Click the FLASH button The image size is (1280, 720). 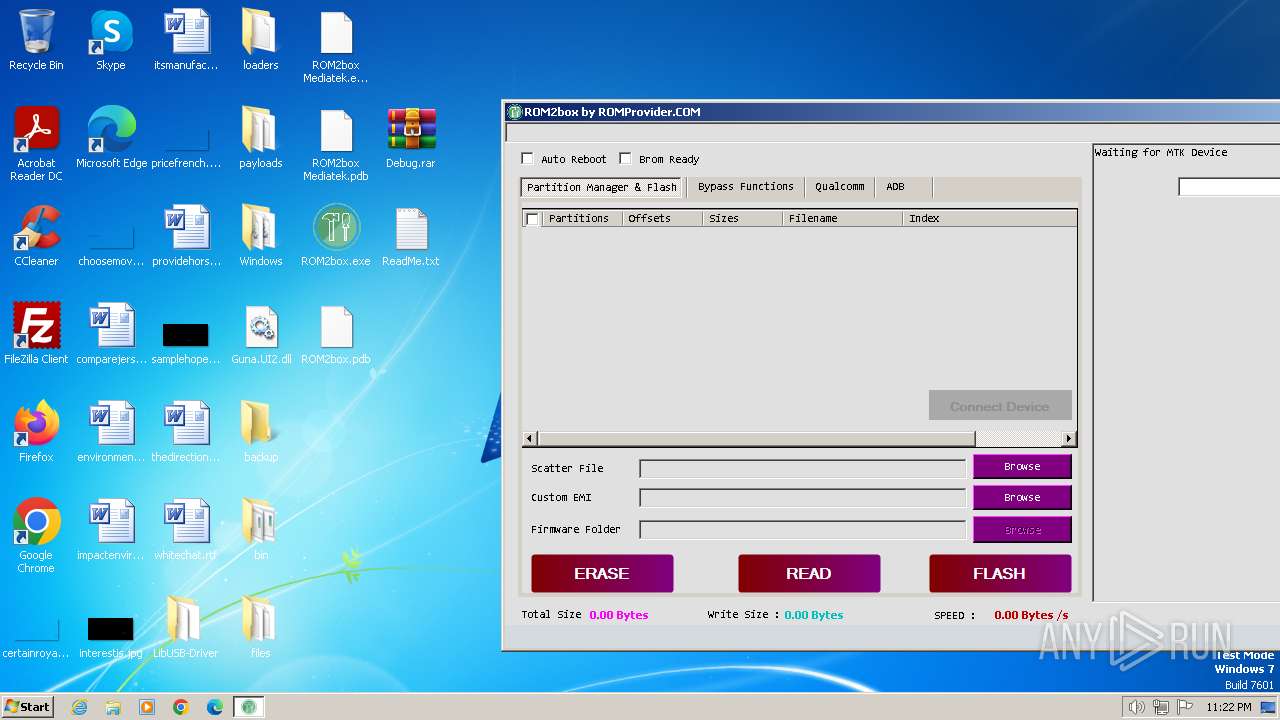point(1000,573)
